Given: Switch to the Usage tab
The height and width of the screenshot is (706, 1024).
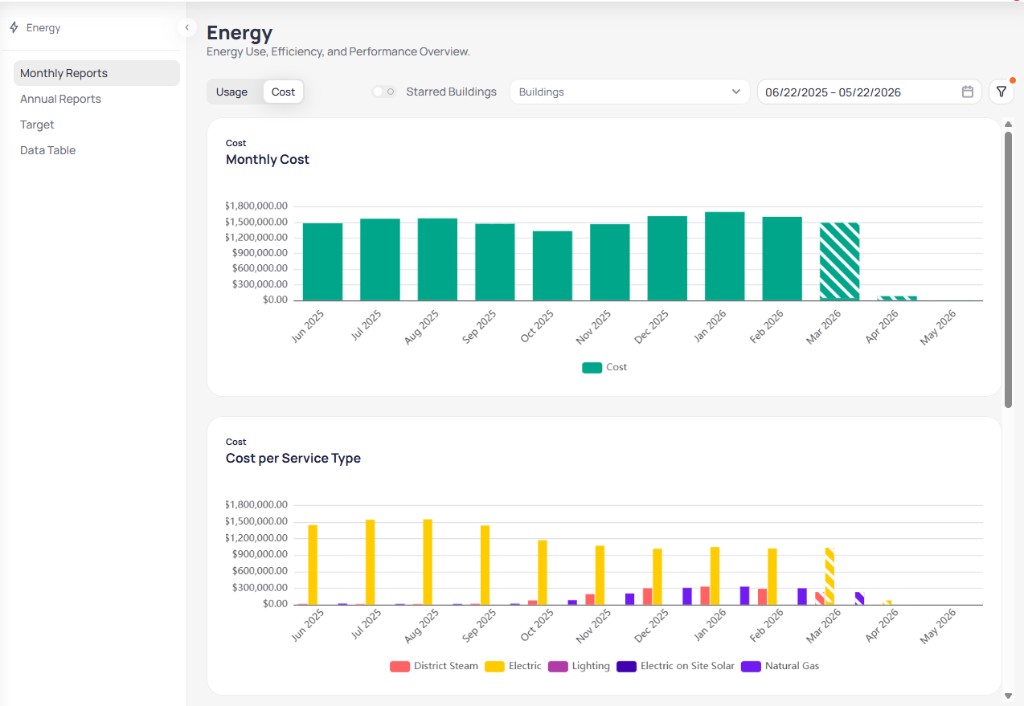Looking at the screenshot, I should 232,92.
